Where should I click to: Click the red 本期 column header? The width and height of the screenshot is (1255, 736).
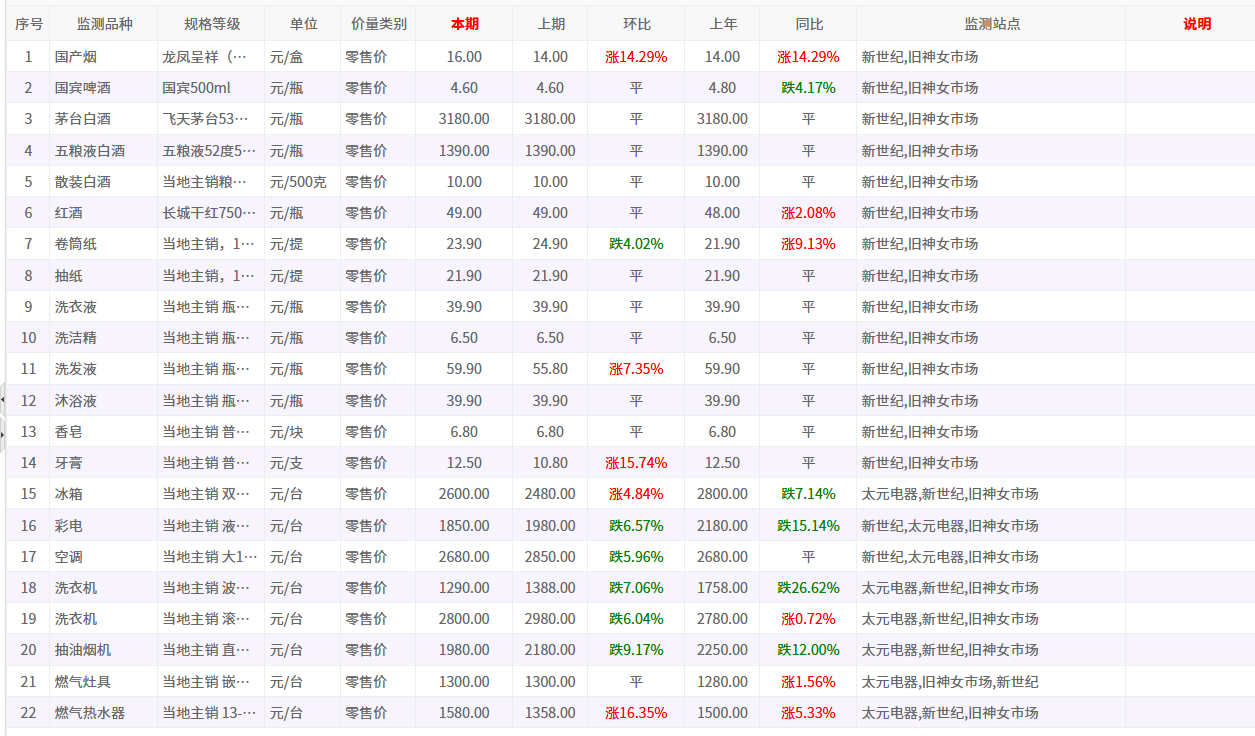click(464, 24)
